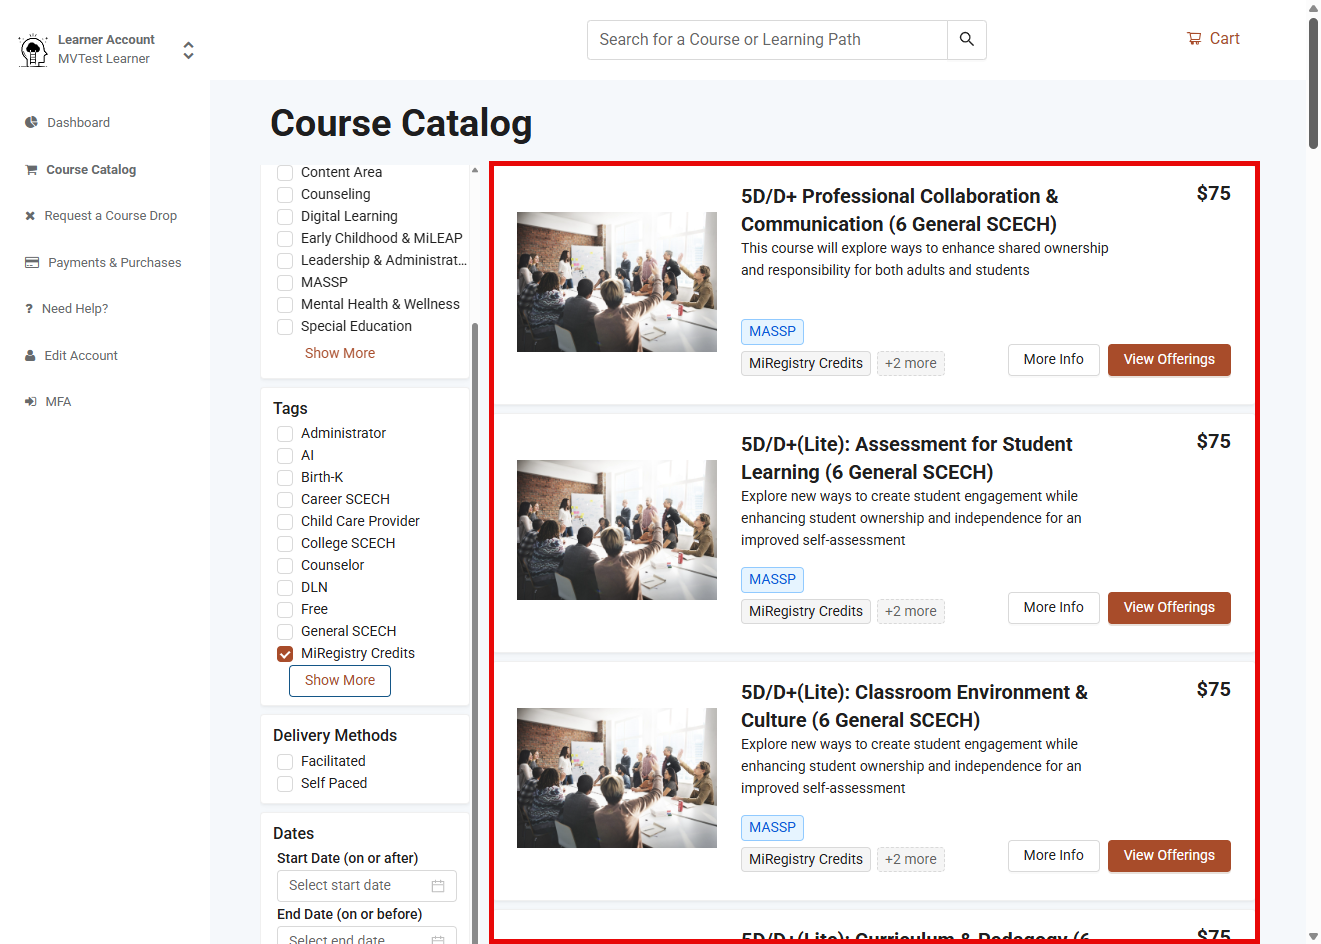View offerings for Professional Collaboration course

tap(1169, 360)
